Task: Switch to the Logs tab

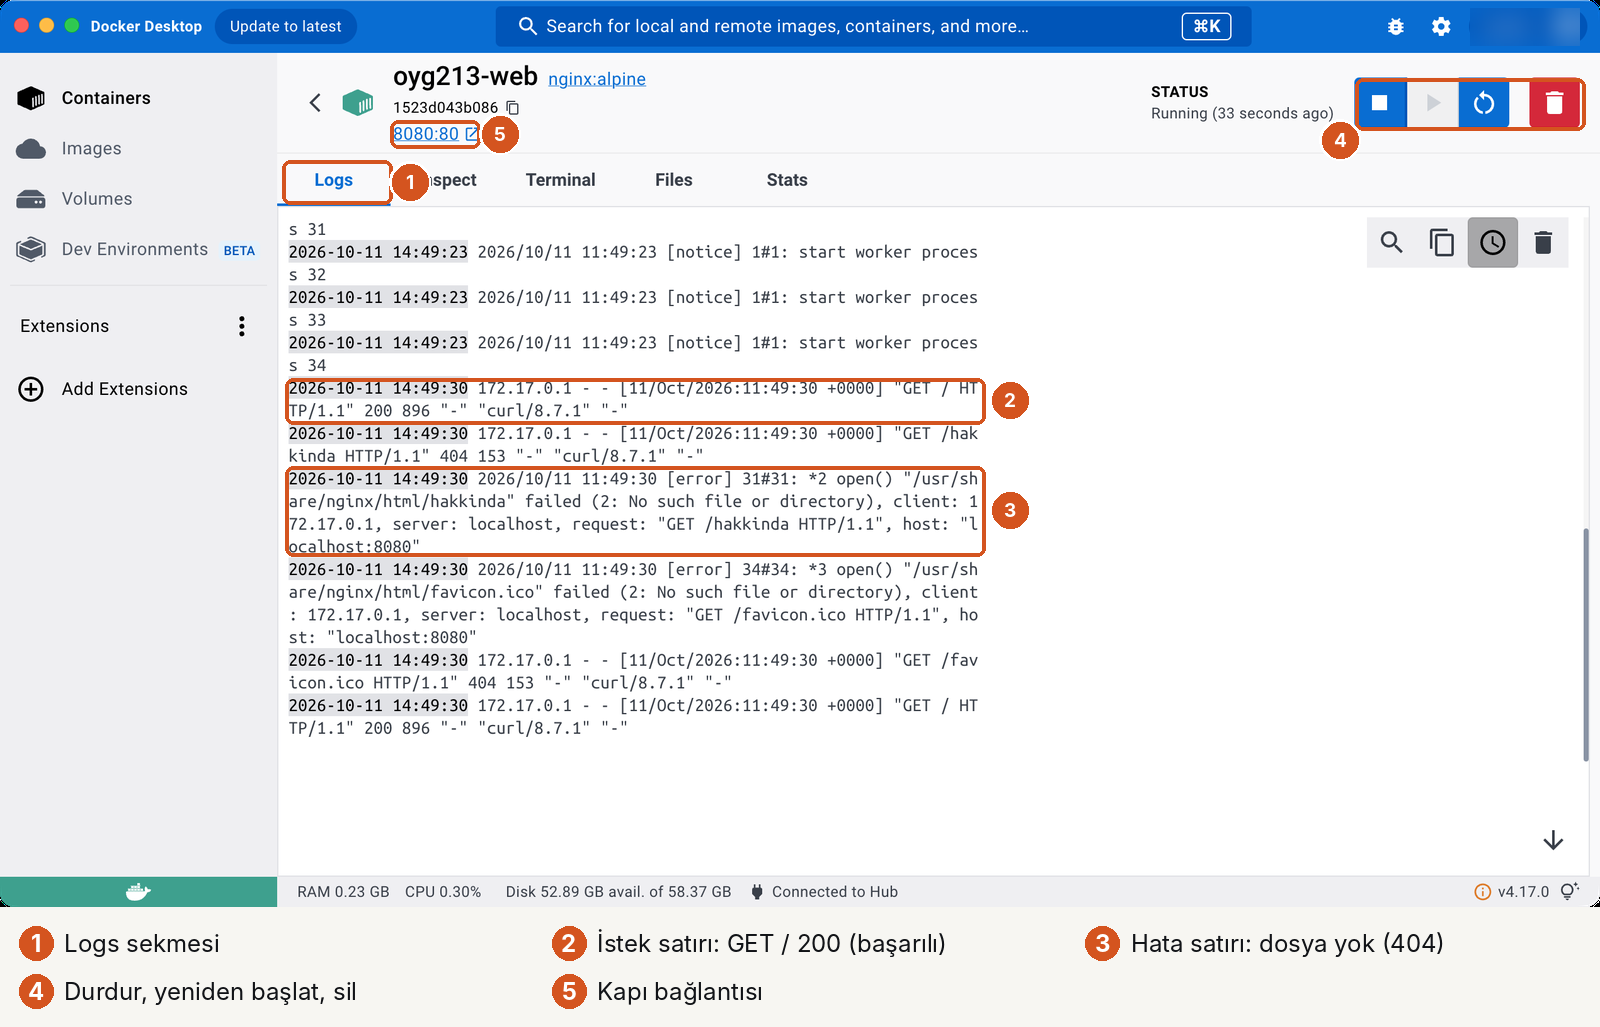Action: [333, 180]
